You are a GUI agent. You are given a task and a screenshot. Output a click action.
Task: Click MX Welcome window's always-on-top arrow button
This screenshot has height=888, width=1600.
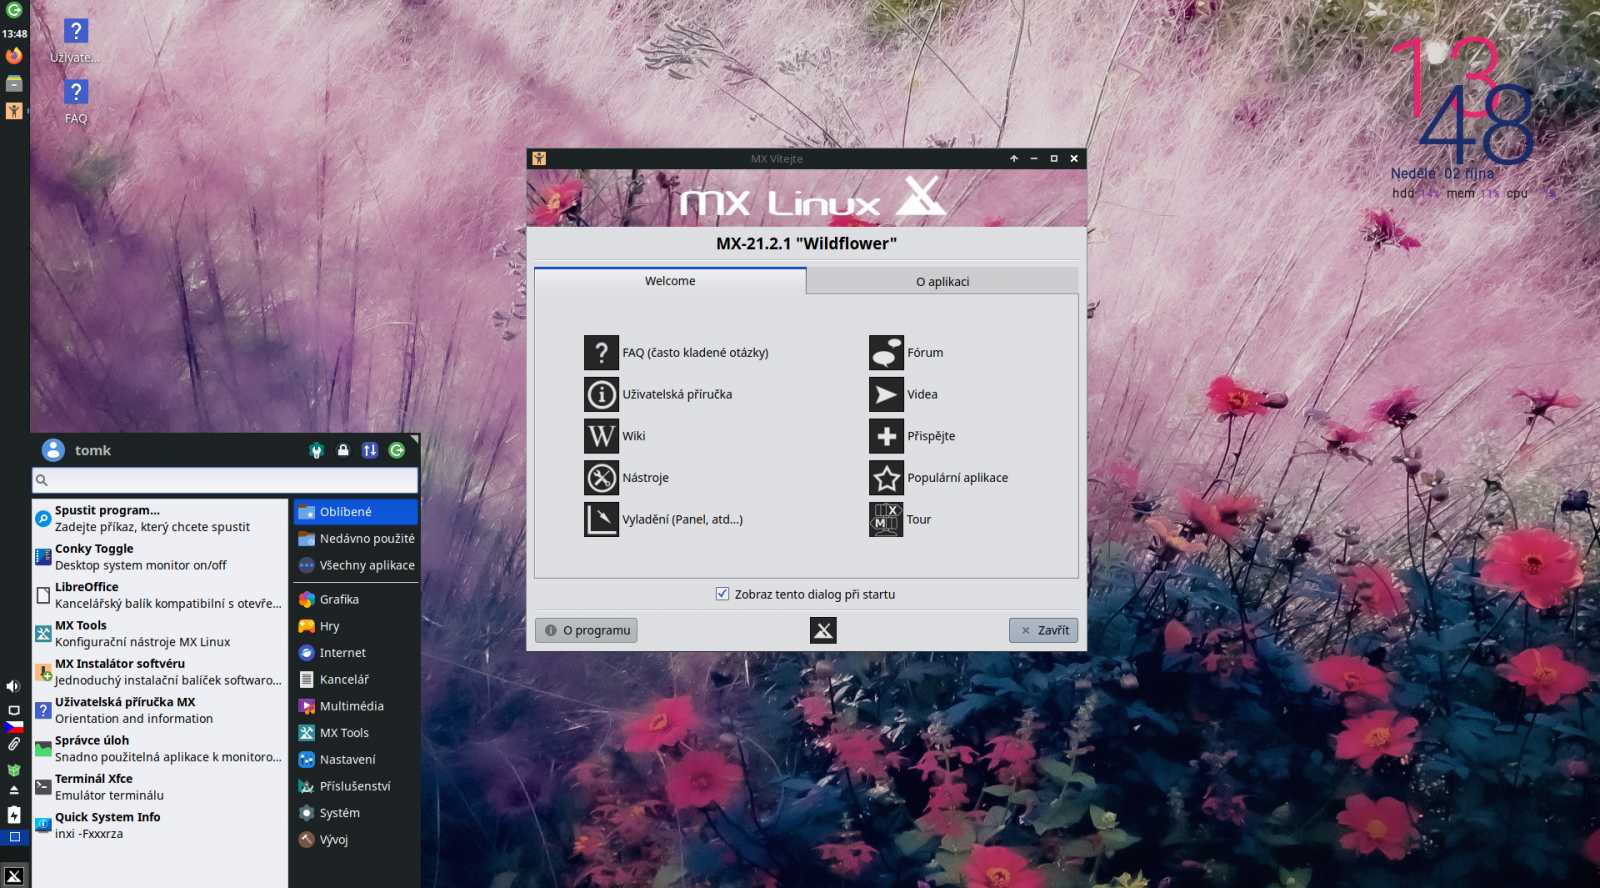tap(1014, 159)
